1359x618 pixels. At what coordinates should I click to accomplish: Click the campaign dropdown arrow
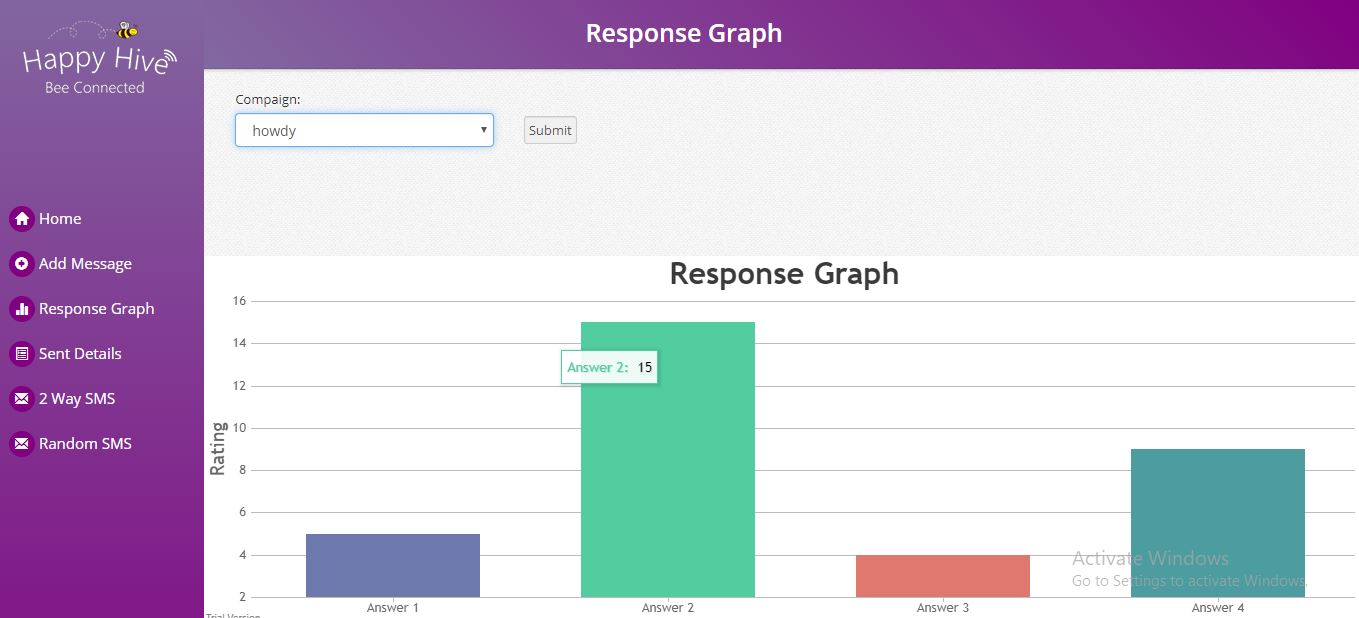tap(484, 130)
